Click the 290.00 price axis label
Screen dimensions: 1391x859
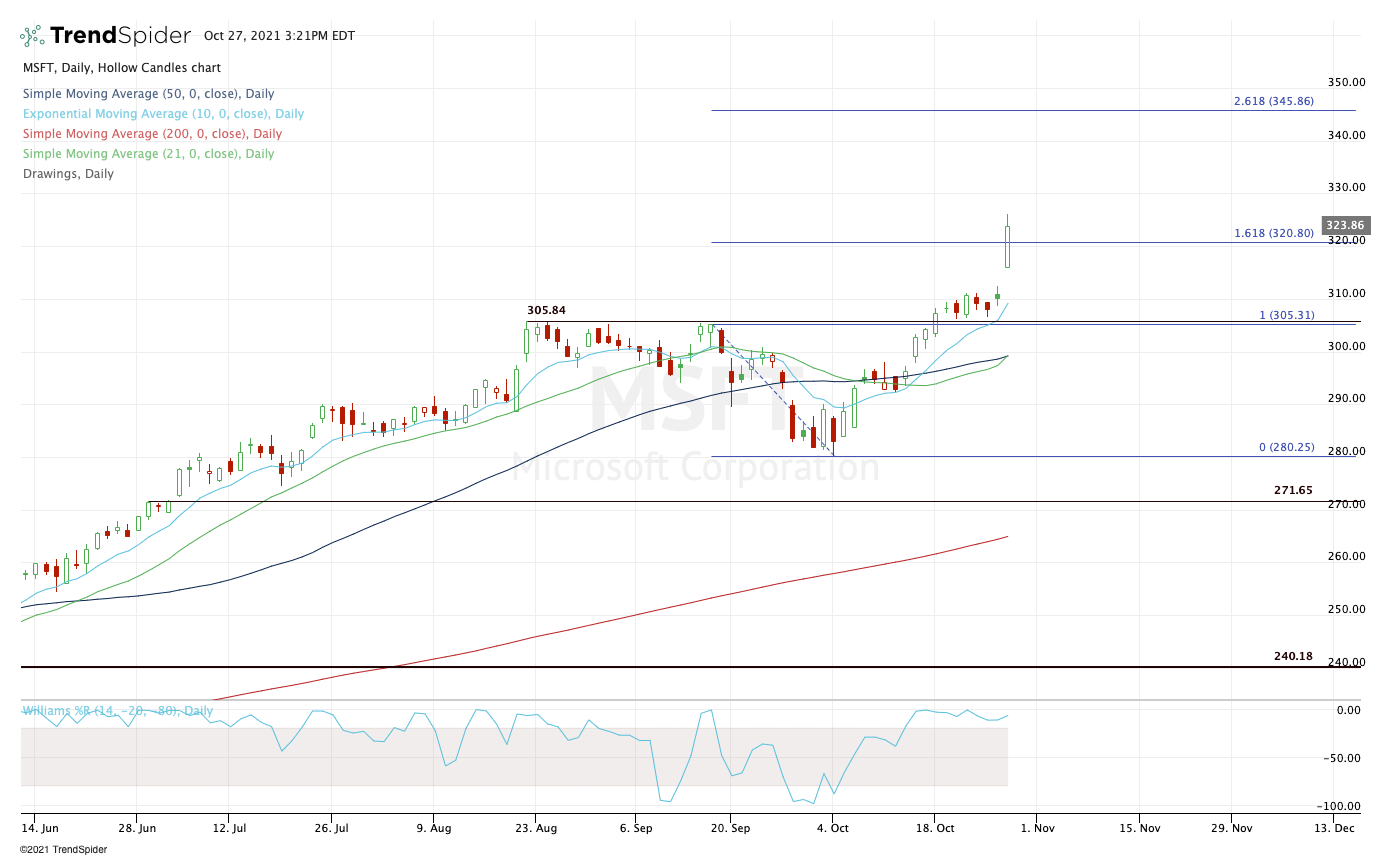(x=1346, y=398)
